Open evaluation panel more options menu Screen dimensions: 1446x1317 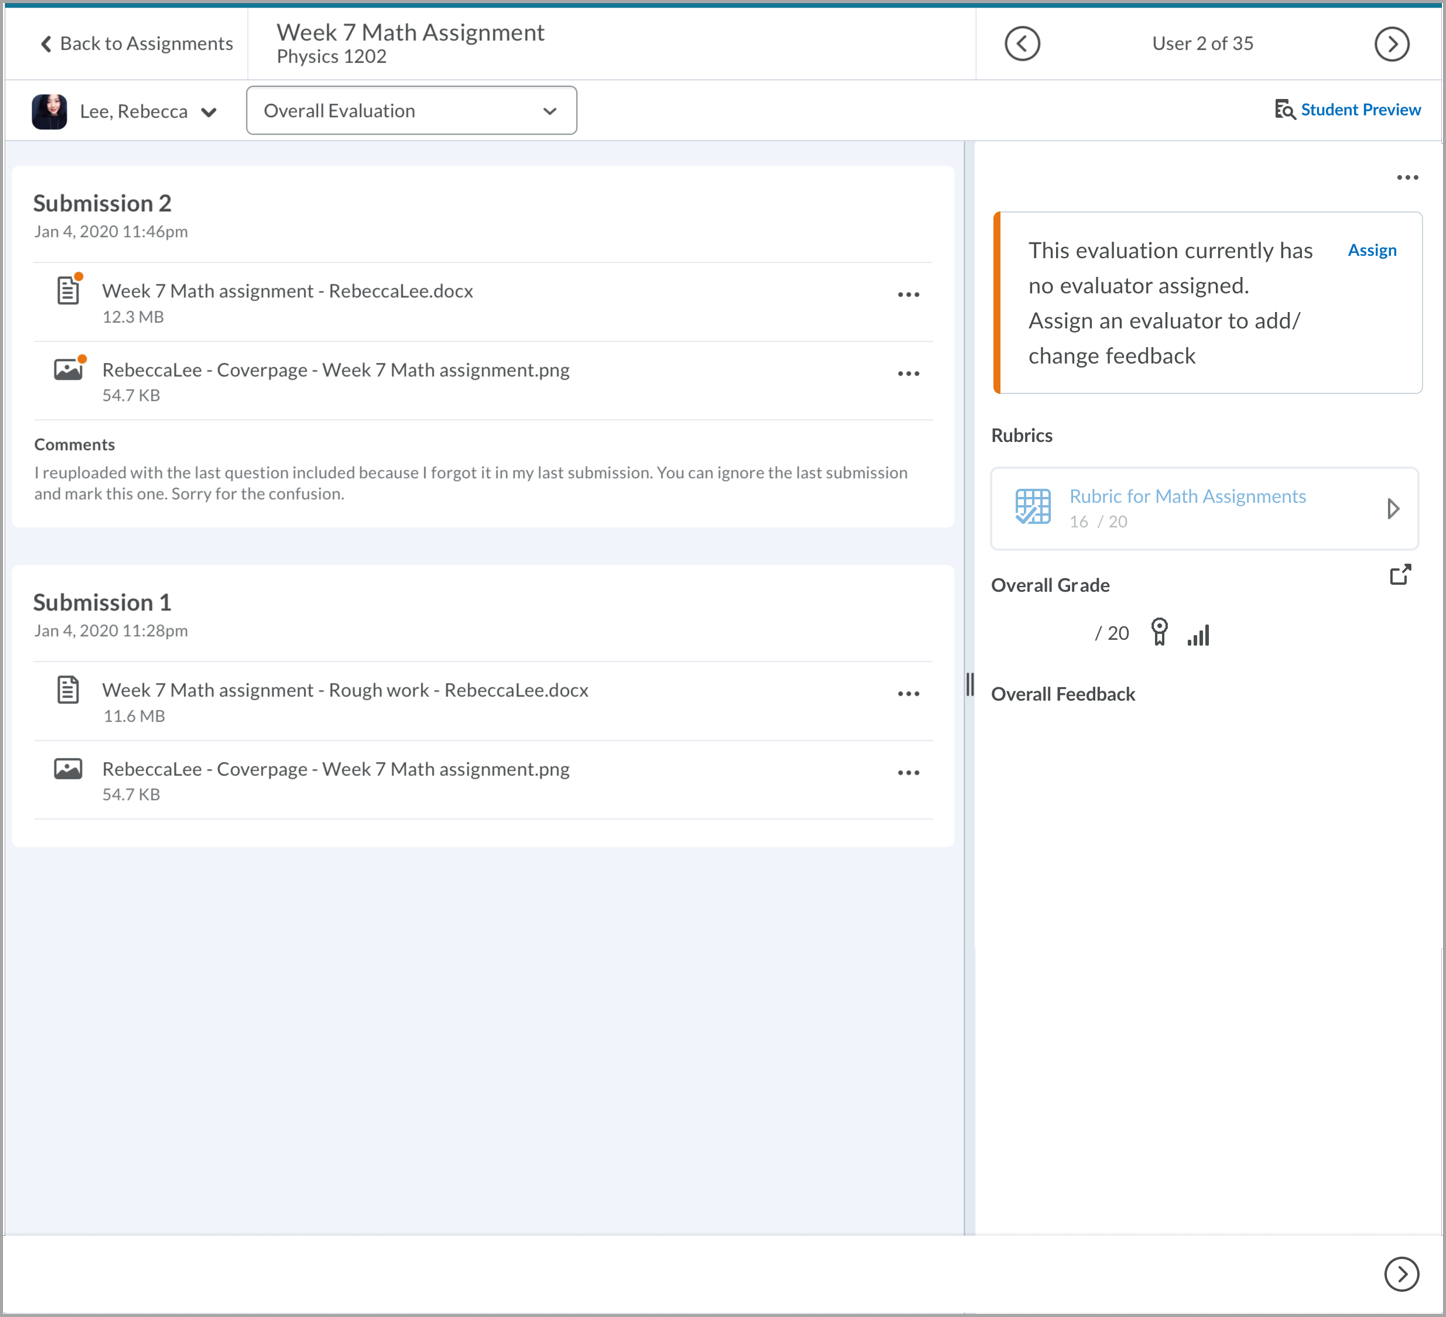coord(1407,178)
